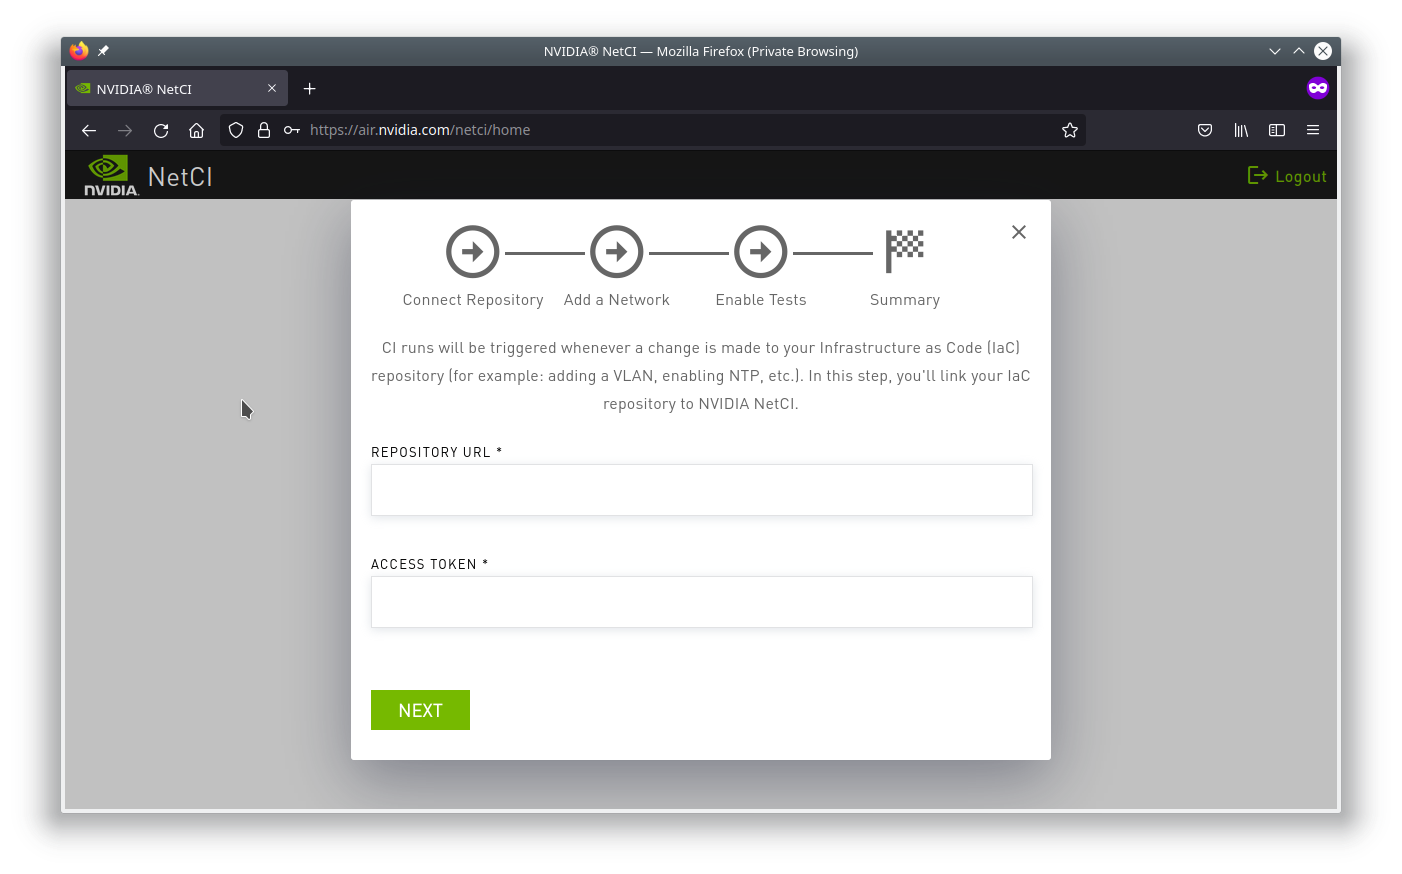Click the NVIDIA logo in header

pos(110,176)
